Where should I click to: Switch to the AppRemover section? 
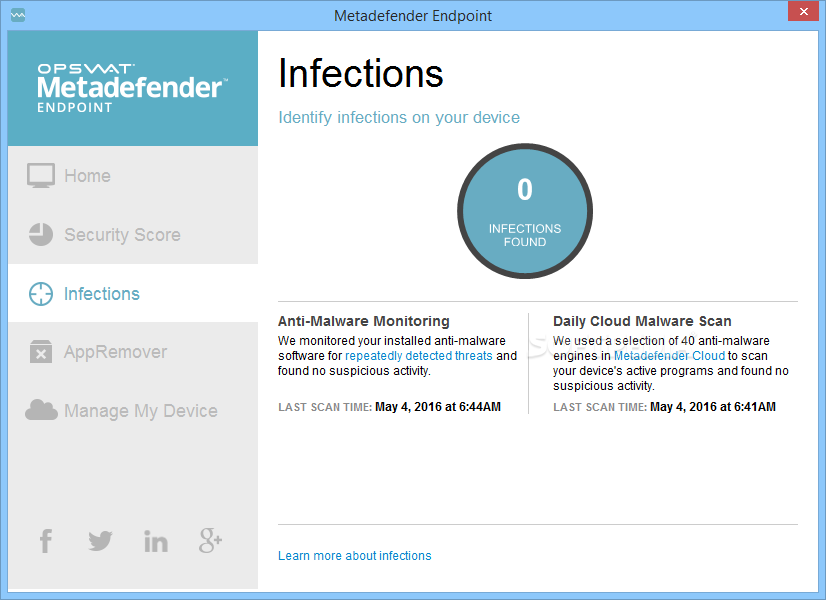coord(133,351)
